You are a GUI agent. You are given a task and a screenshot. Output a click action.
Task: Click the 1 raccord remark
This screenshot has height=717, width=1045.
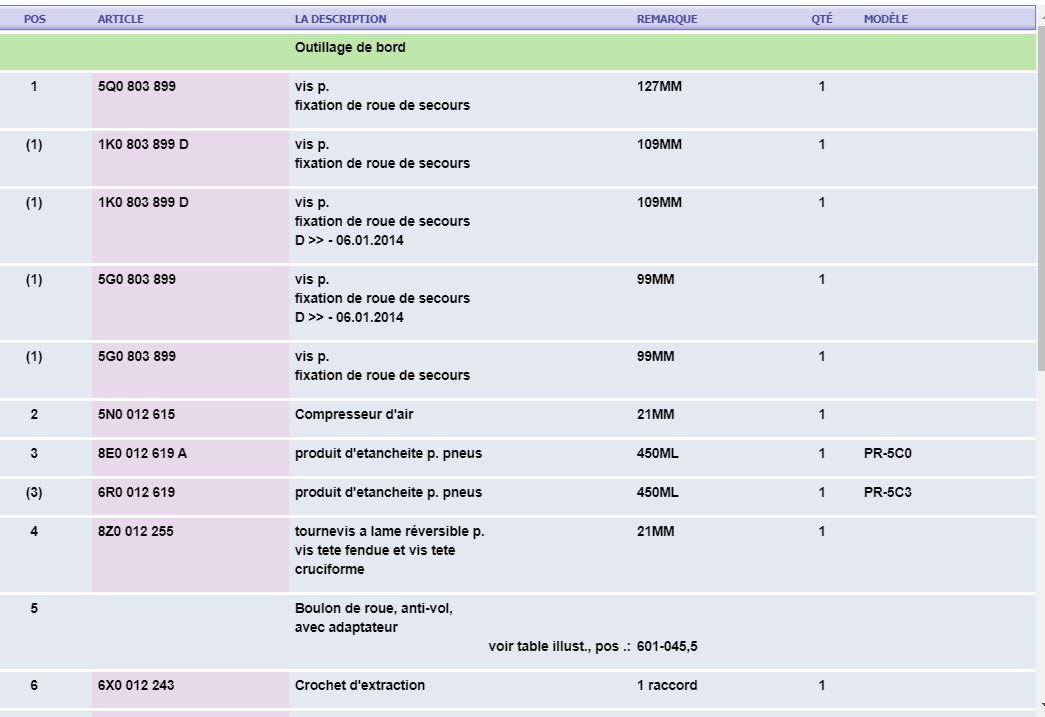click(x=667, y=685)
